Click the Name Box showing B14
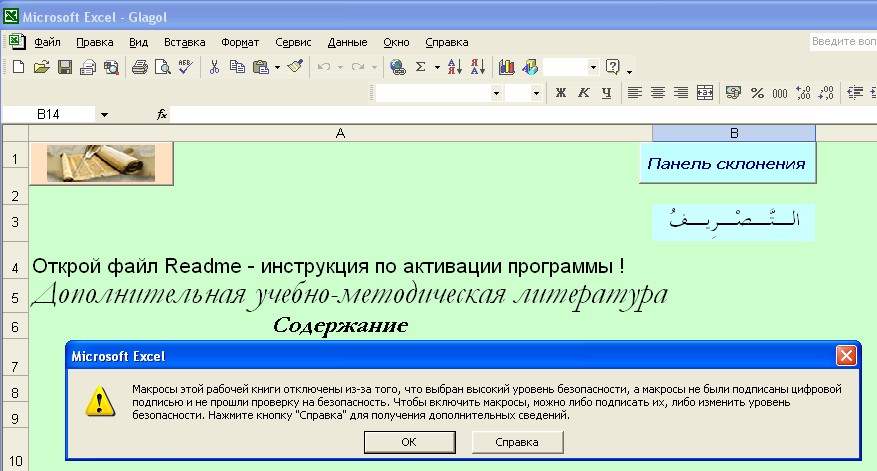Viewport: 877px width, 471px height. tap(49, 115)
